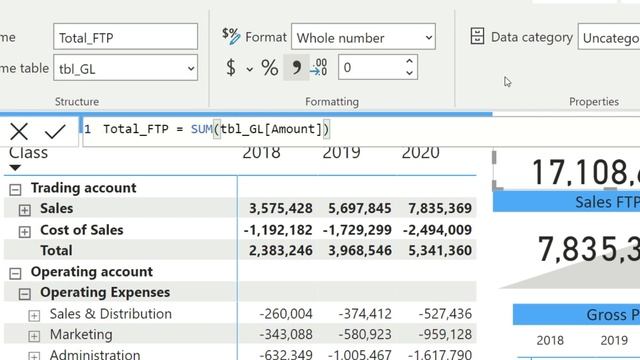Select the 2019 column header
The height and width of the screenshot is (360, 640).
(x=341, y=153)
